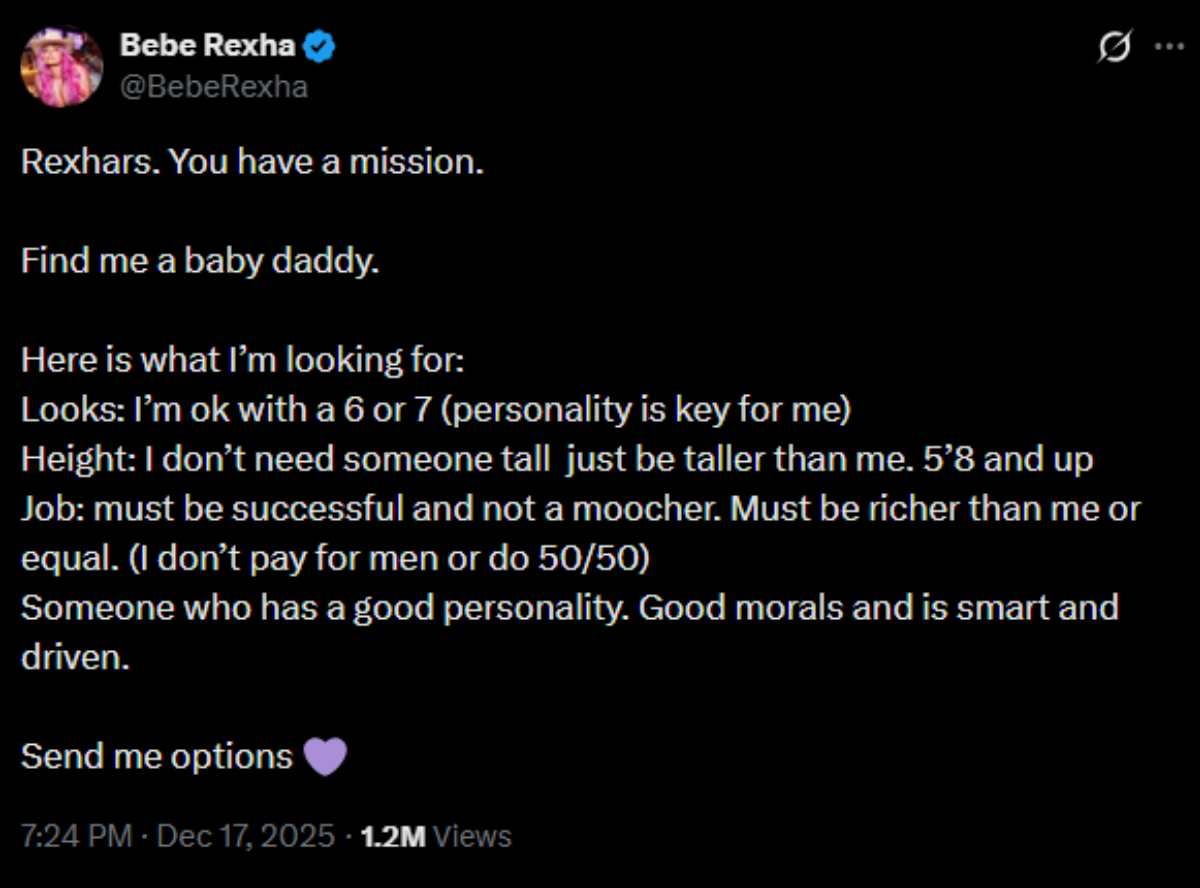The image size is (1200, 888).
Task: Click the purple heart emoji in the tweet
Action: pos(325,756)
